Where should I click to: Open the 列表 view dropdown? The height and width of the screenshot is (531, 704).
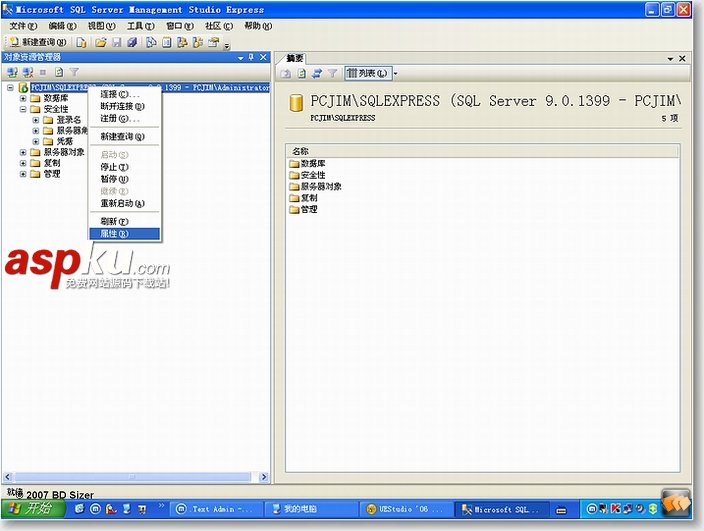coord(396,73)
